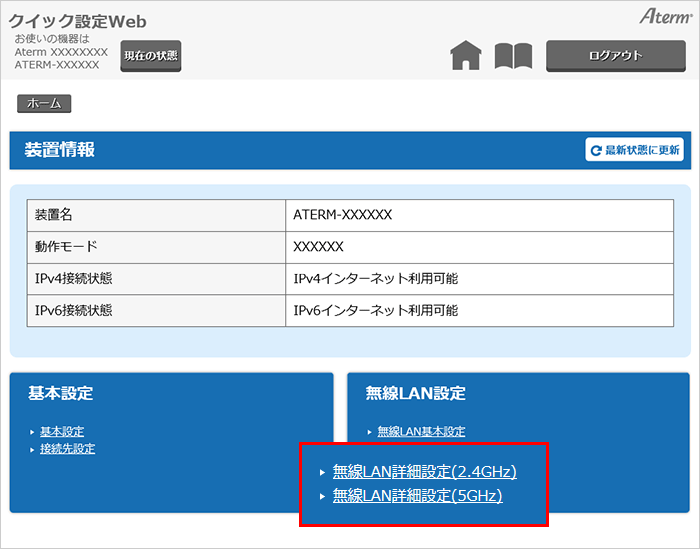Select the ホーム breadcrumb button
The width and height of the screenshot is (700, 549).
pyautogui.click(x=44, y=103)
